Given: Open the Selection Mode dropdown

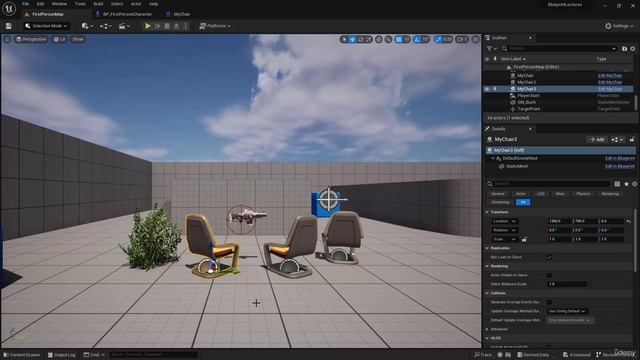Looking at the screenshot, I should pos(46,26).
